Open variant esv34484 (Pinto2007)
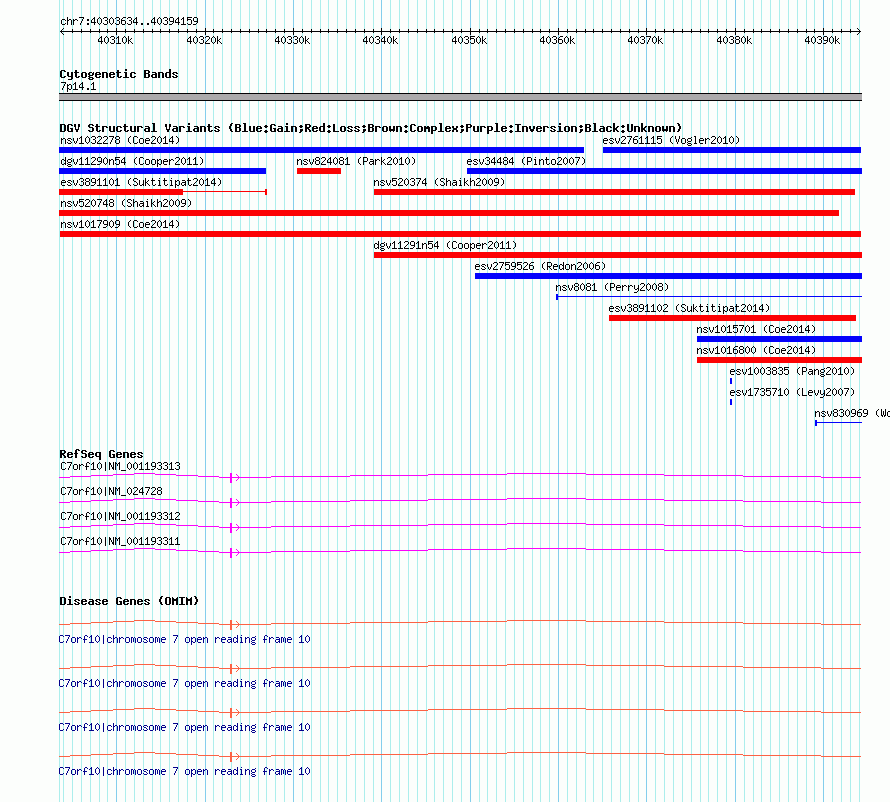The image size is (890, 802). pos(526,162)
